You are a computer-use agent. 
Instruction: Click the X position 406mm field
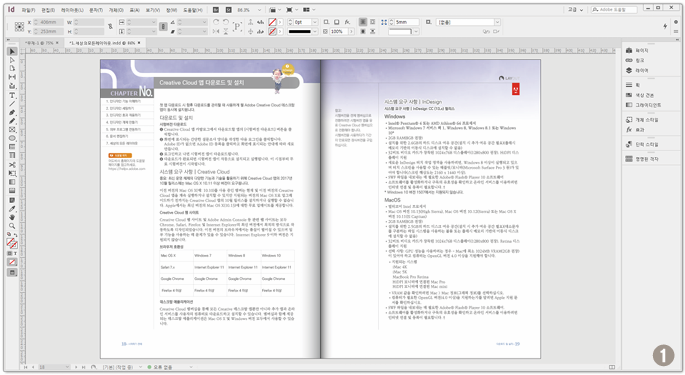coord(49,22)
